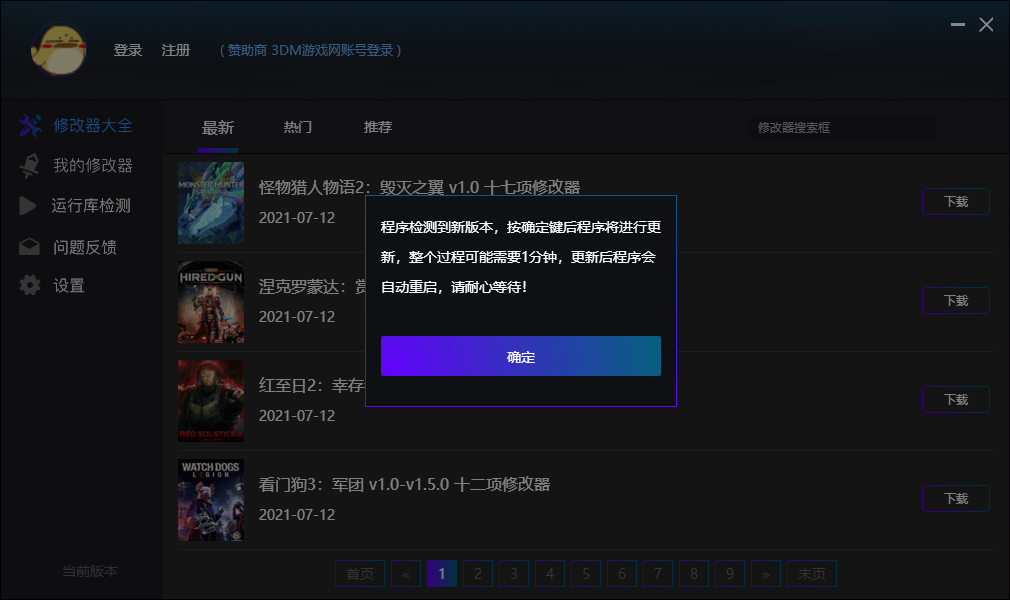Image resolution: width=1010 pixels, height=600 pixels.
Task: Switch to the 最新 tab
Action: (x=218, y=128)
